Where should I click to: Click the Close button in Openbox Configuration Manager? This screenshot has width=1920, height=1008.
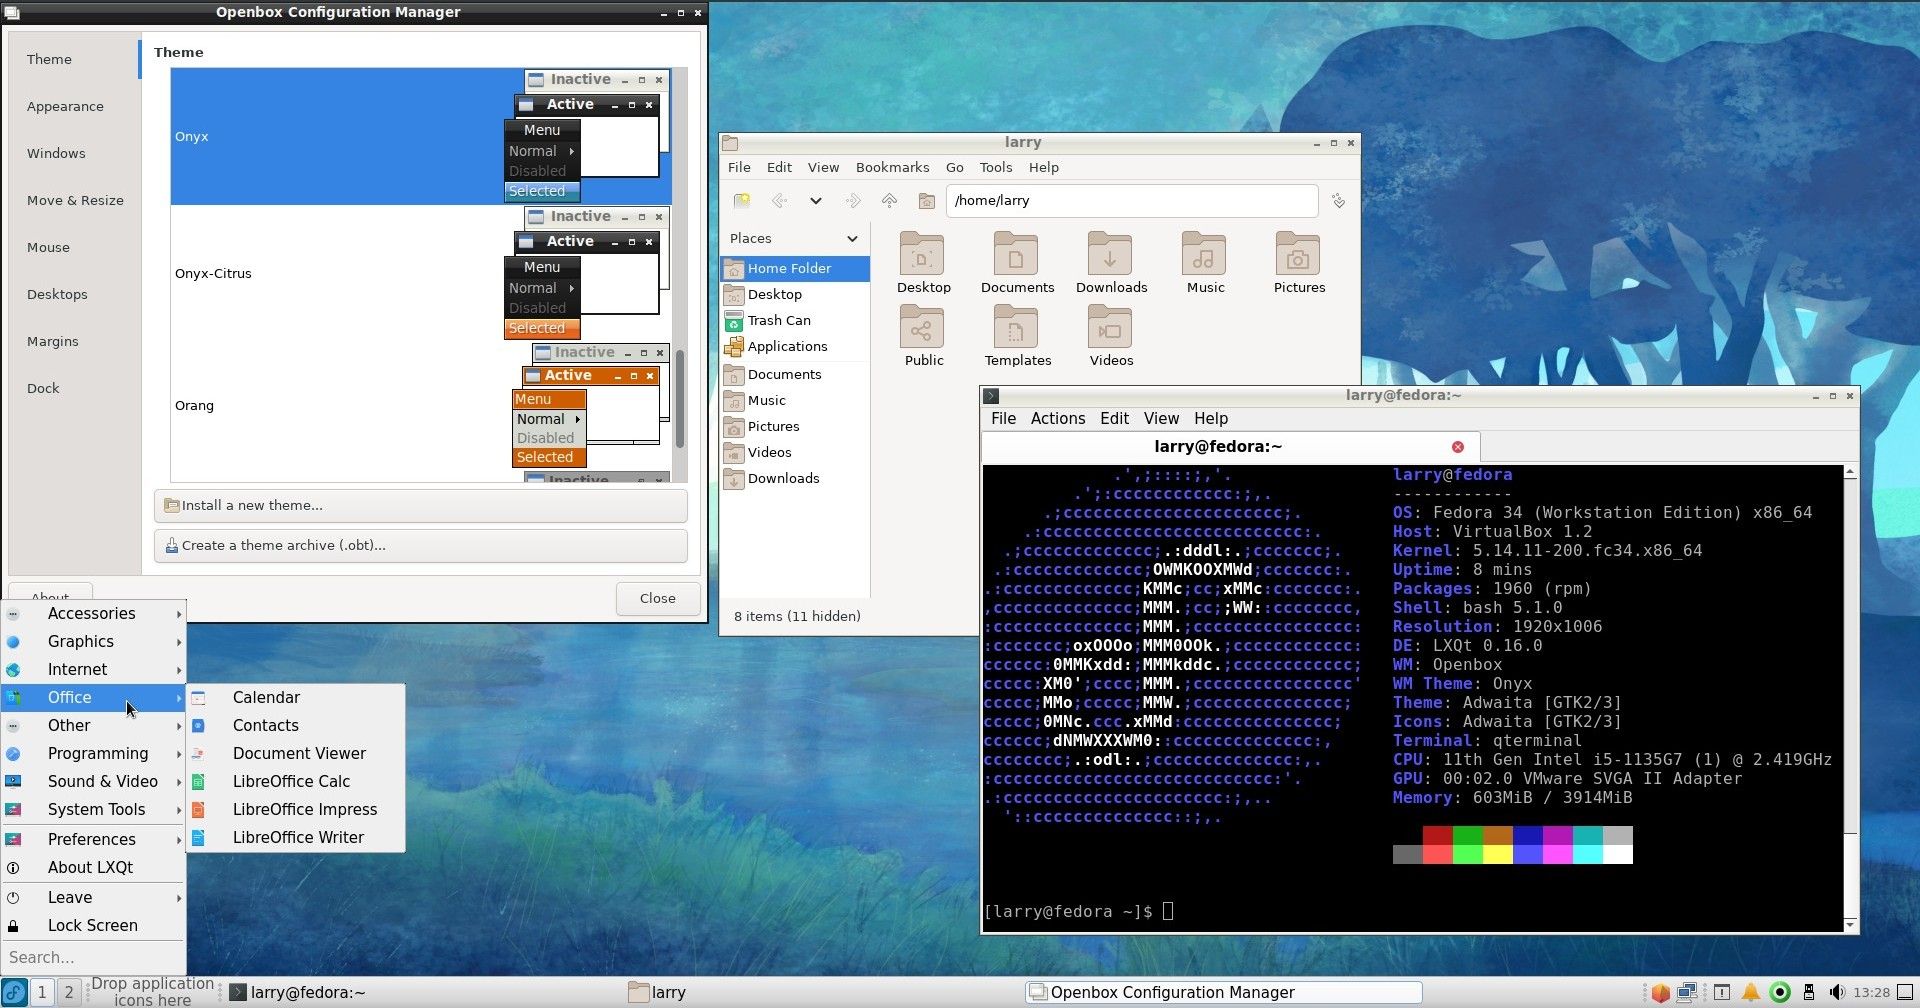657,597
